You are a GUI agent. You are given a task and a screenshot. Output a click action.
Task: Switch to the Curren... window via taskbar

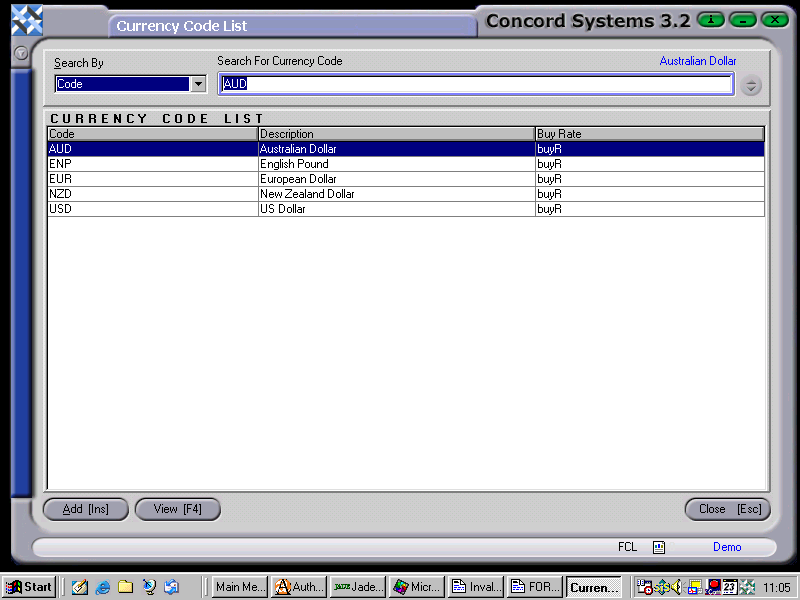[x=596, y=587]
